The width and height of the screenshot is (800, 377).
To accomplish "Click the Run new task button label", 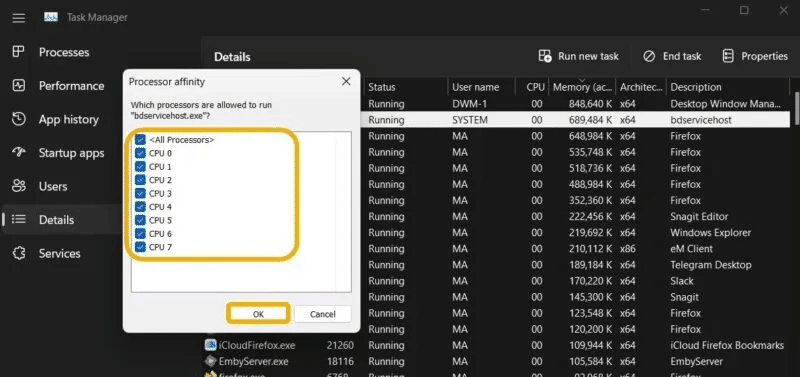I will (x=588, y=56).
